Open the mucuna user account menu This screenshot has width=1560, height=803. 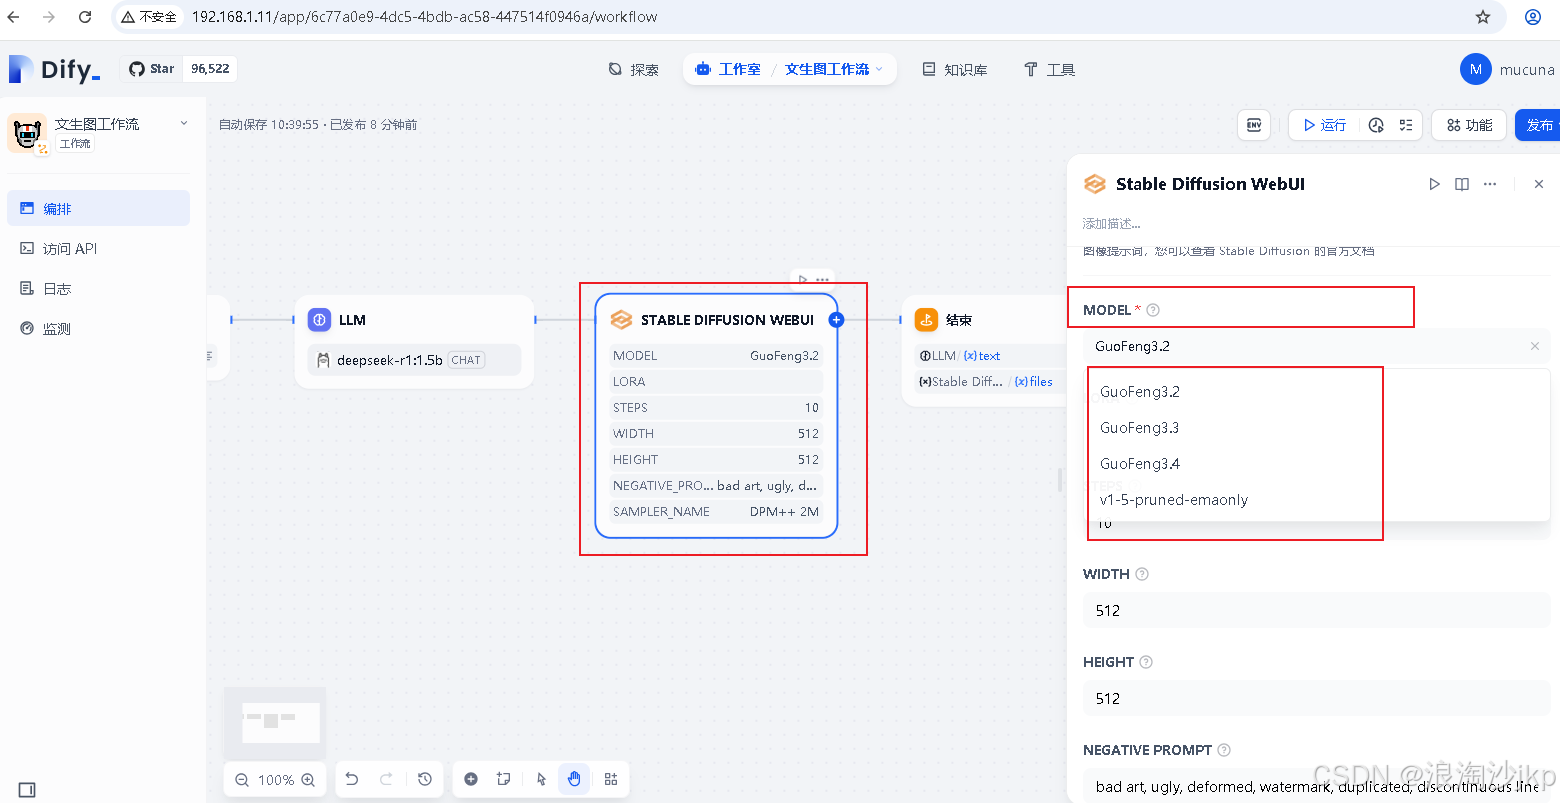(x=1508, y=69)
